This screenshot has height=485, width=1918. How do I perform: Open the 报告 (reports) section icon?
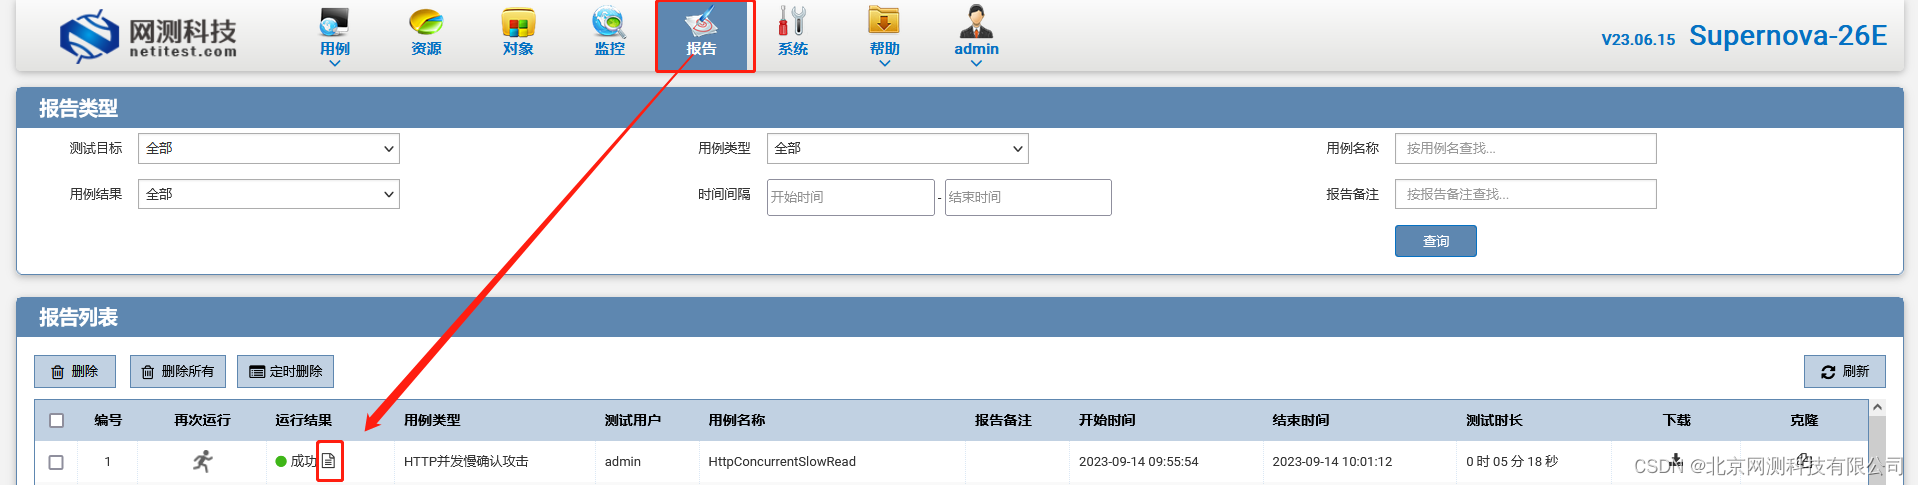[x=701, y=21]
